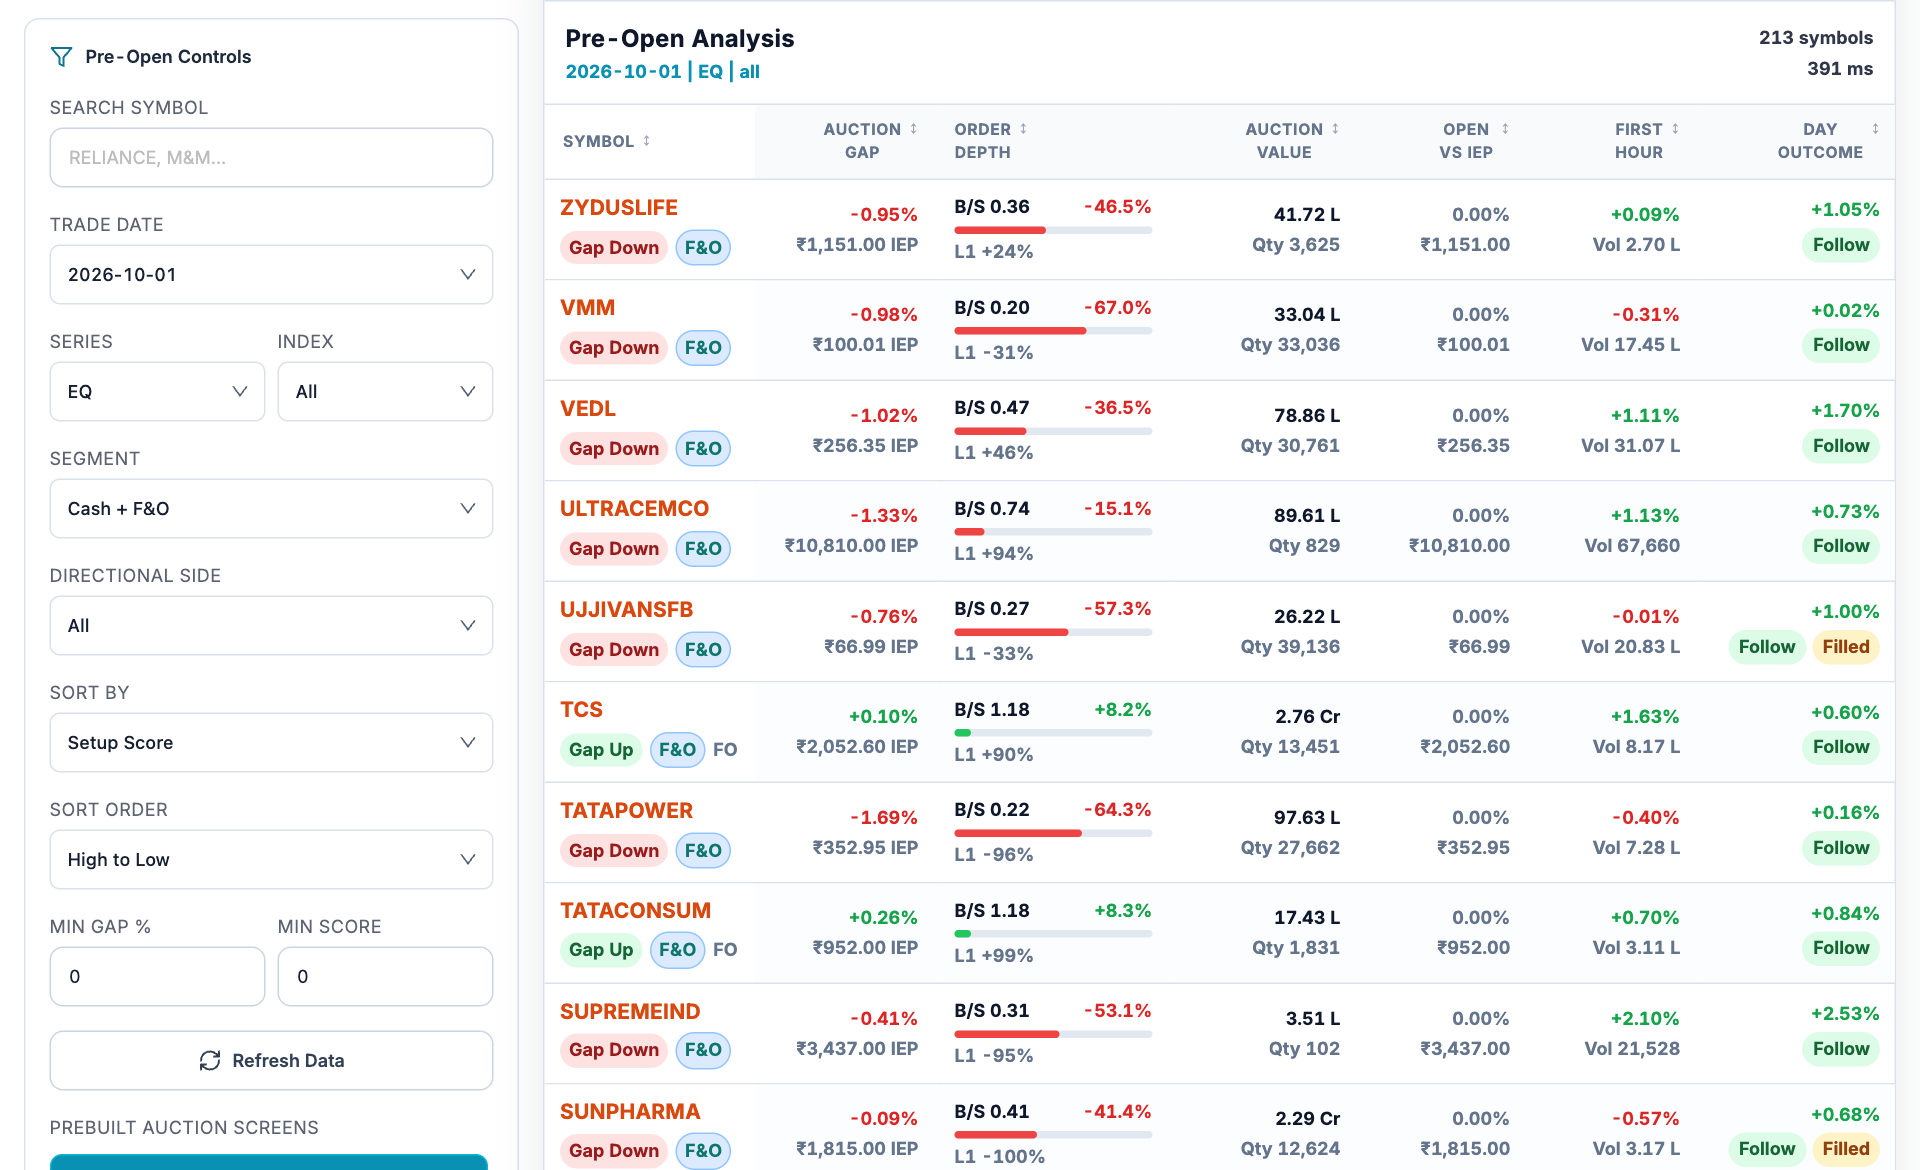Click order depth bar in TCS row
1920x1170 pixels.
1053,733
